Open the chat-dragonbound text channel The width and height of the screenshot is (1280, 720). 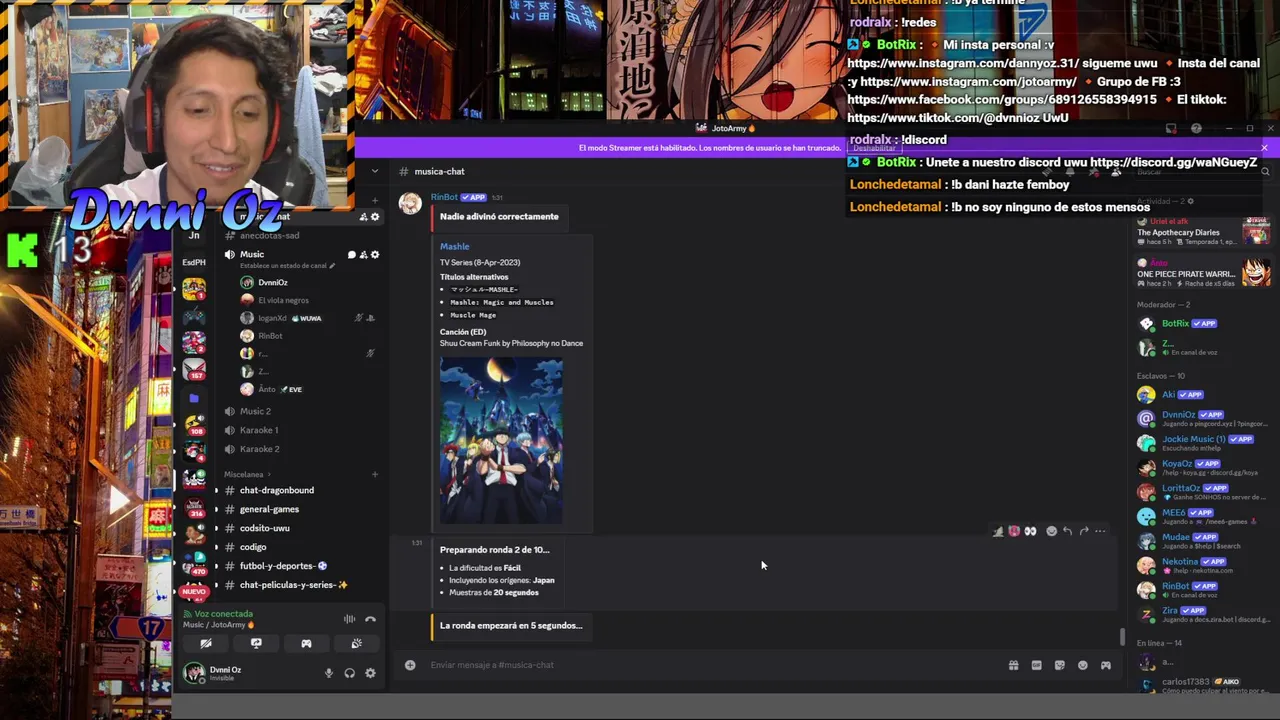(x=277, y=490)
